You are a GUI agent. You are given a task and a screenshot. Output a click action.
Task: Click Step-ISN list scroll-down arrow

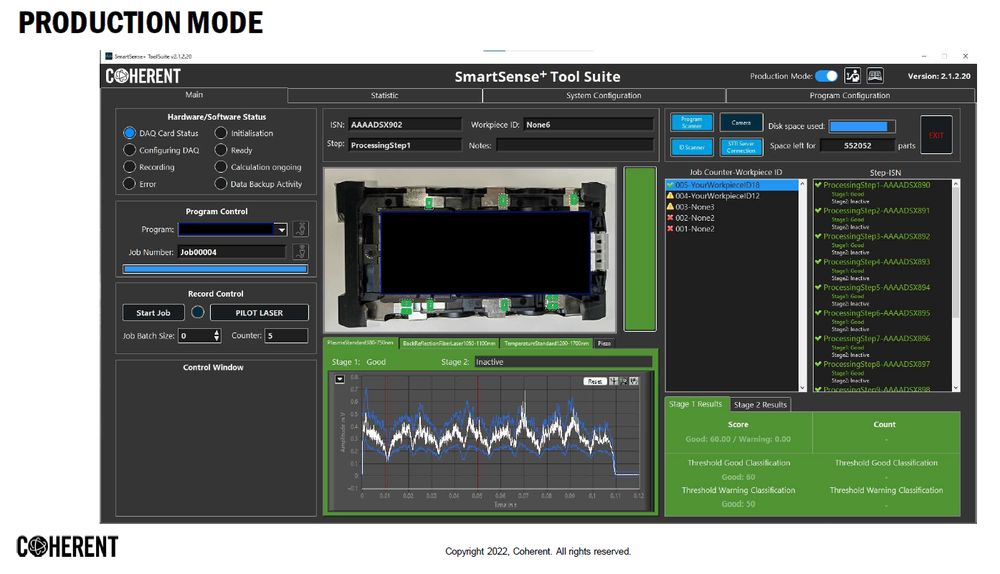pyautogui.click(x=955, y=387)
